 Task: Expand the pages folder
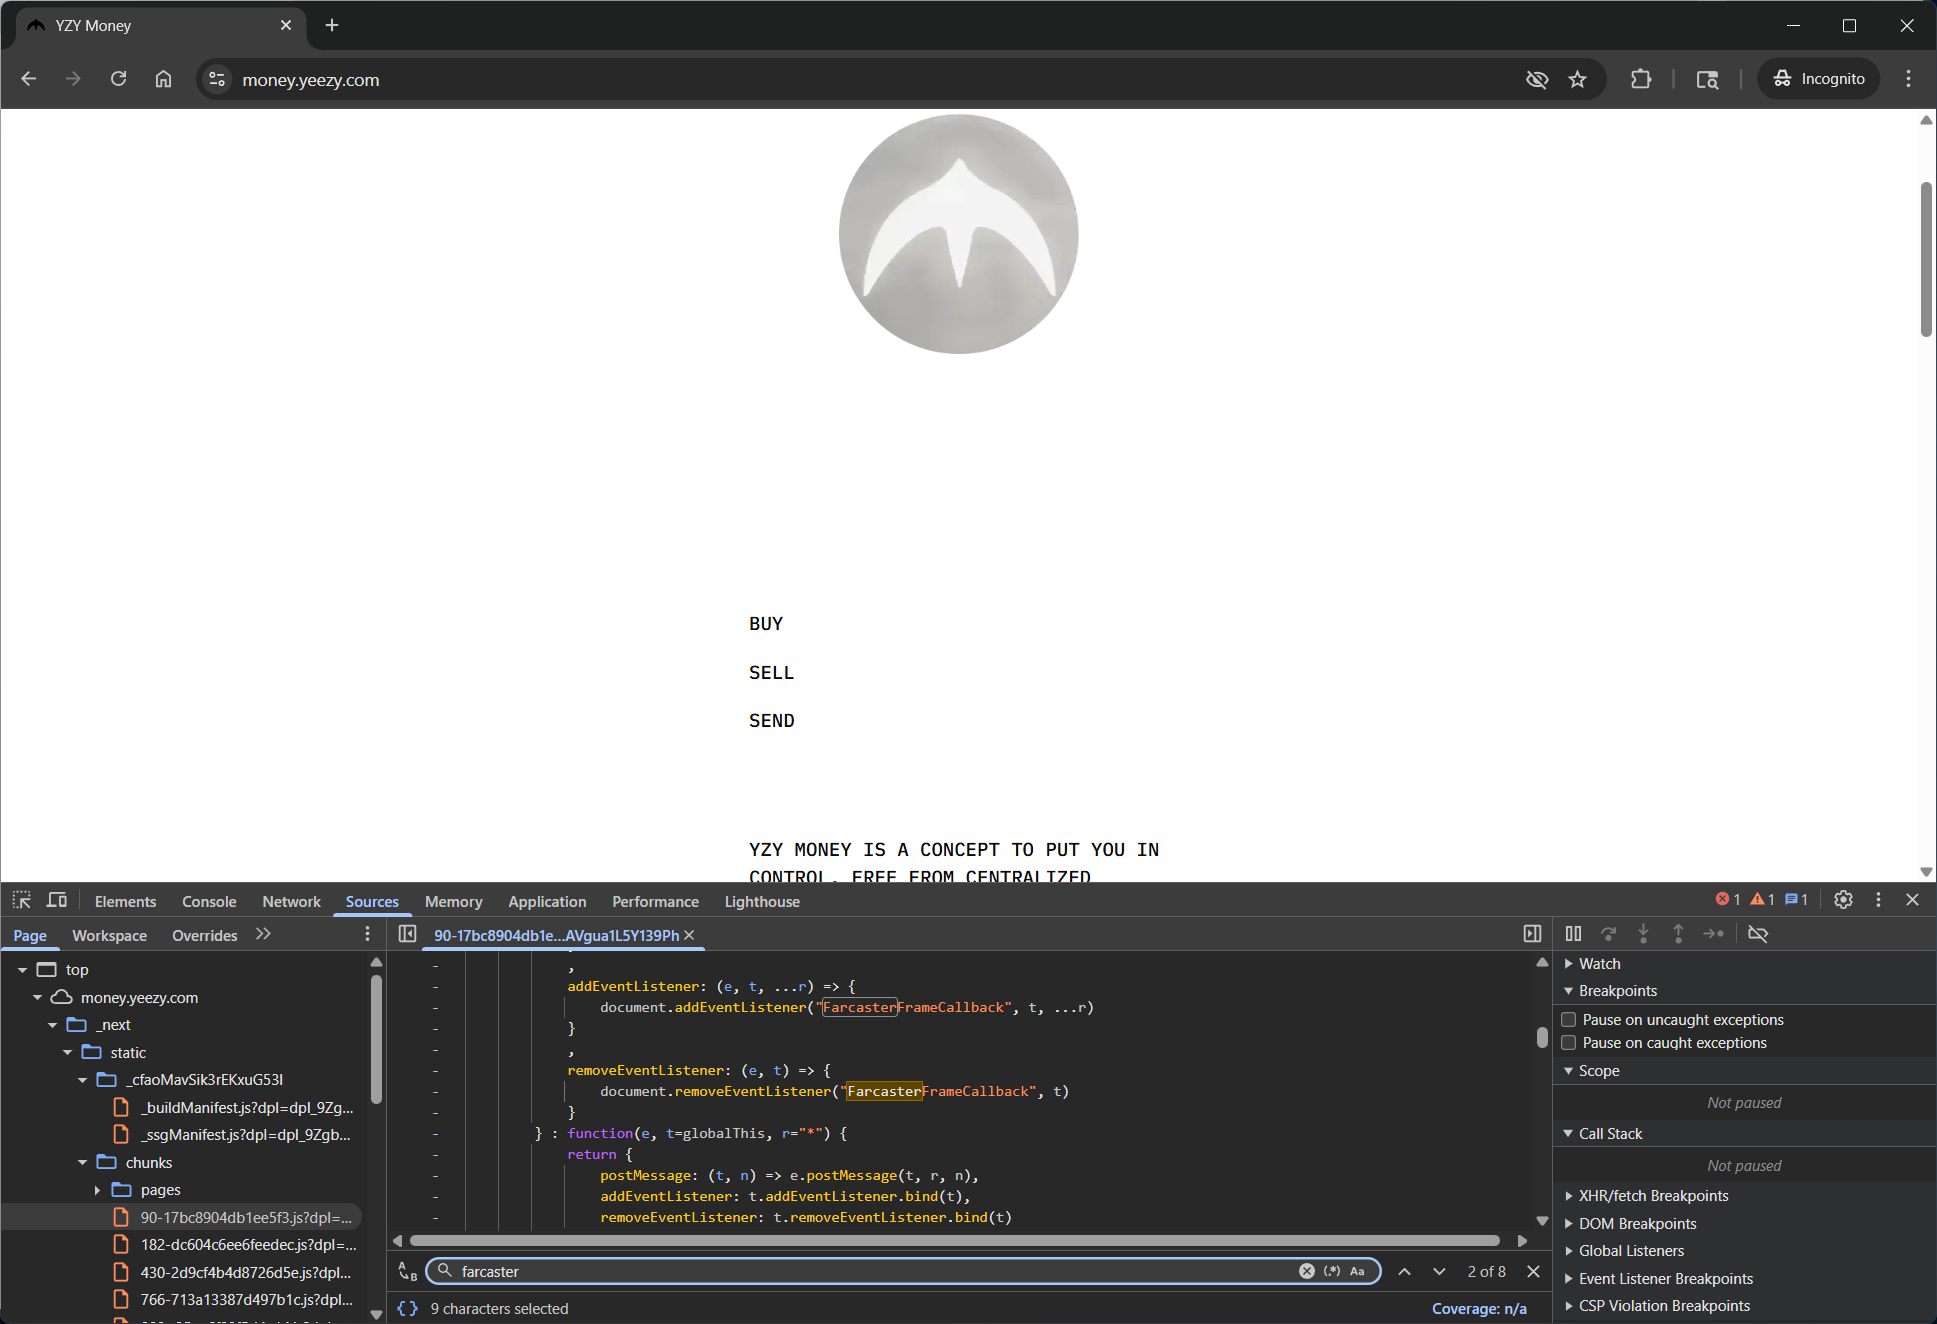(98, 1190)
